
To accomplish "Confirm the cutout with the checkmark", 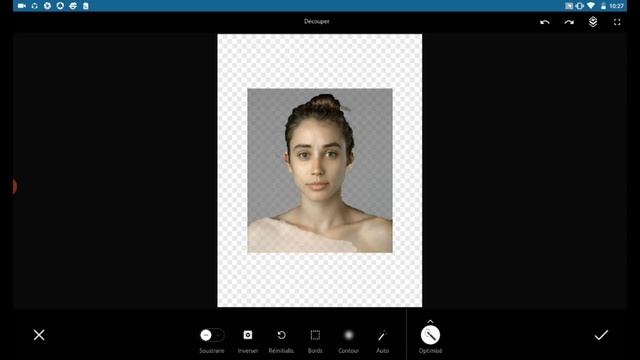I will point(601,336).
